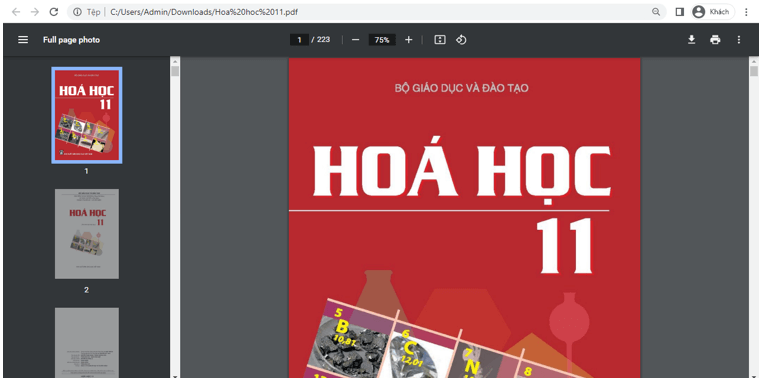
Task: Click document scrollbar up arrow
Action: point(754,61)
